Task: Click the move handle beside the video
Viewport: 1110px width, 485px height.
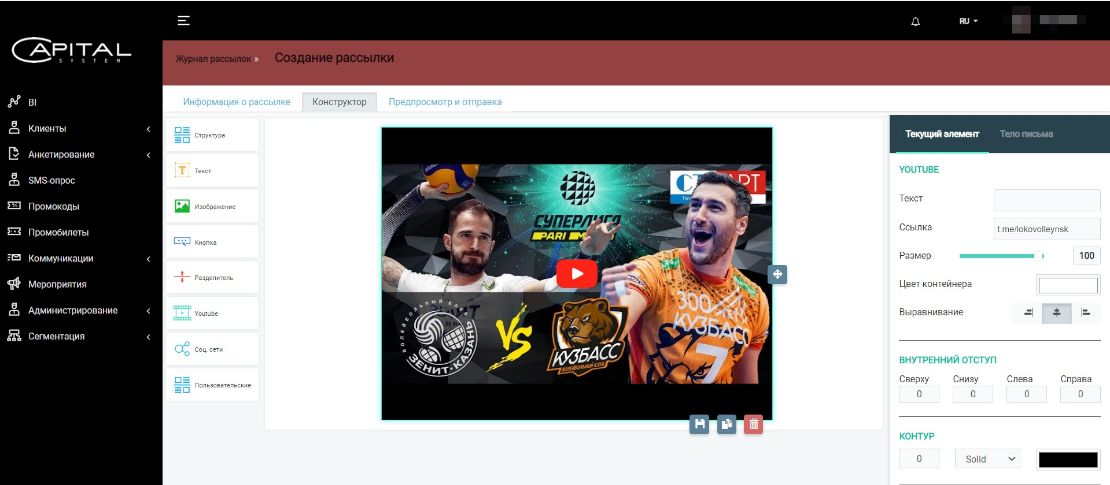Action: 777,274
